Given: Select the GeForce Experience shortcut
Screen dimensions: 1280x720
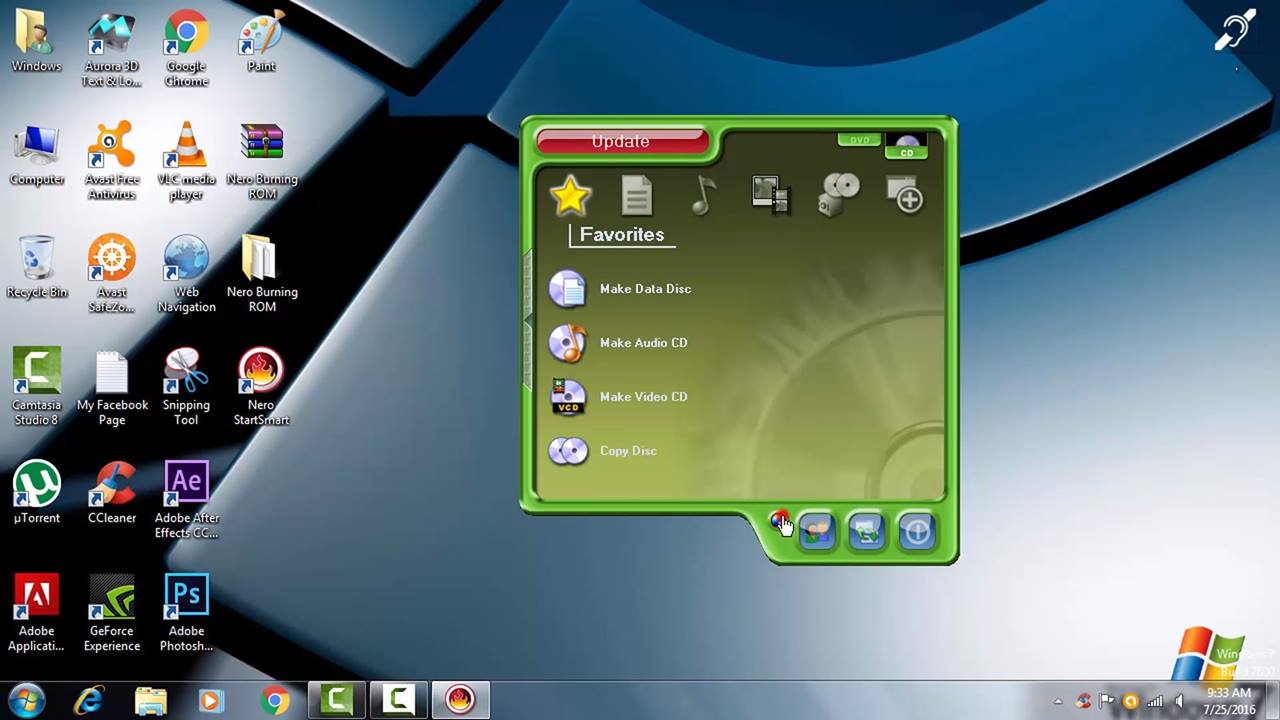Looking at the screenshot, I should [111, 613].
